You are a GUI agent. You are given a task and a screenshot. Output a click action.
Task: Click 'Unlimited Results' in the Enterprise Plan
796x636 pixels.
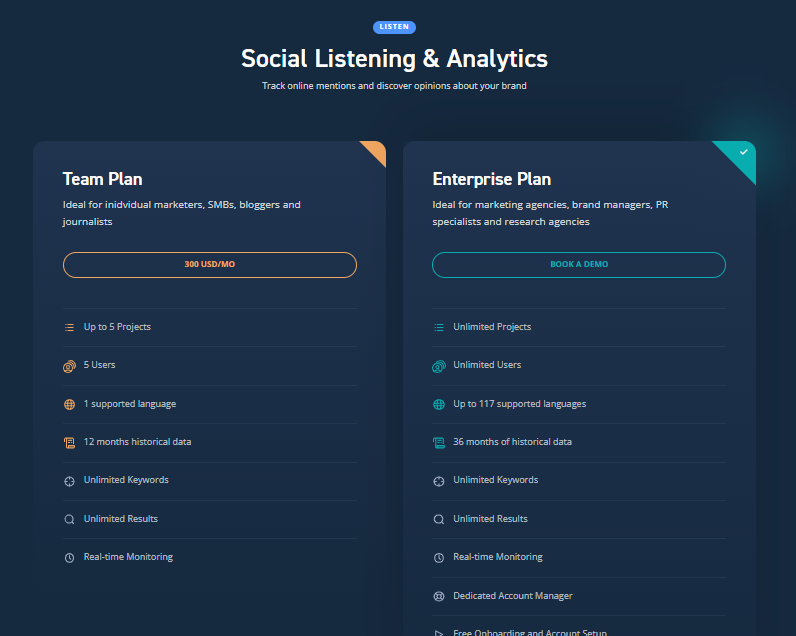coord(490,519)
